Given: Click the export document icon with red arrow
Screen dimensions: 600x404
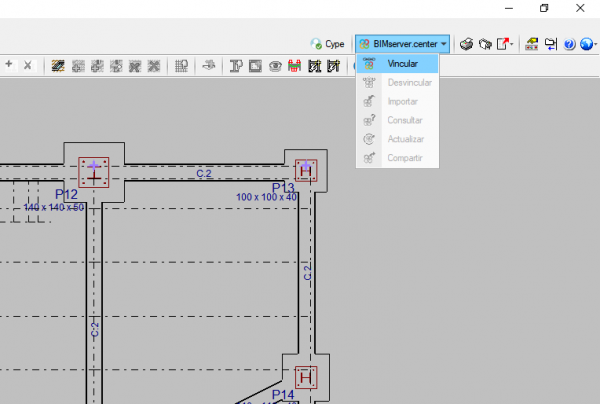Looking at the screenshot, I should [x=503, y=44].
